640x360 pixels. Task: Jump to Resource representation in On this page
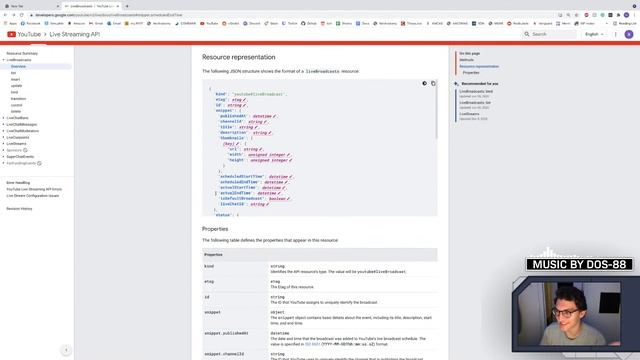click(479, 66)
